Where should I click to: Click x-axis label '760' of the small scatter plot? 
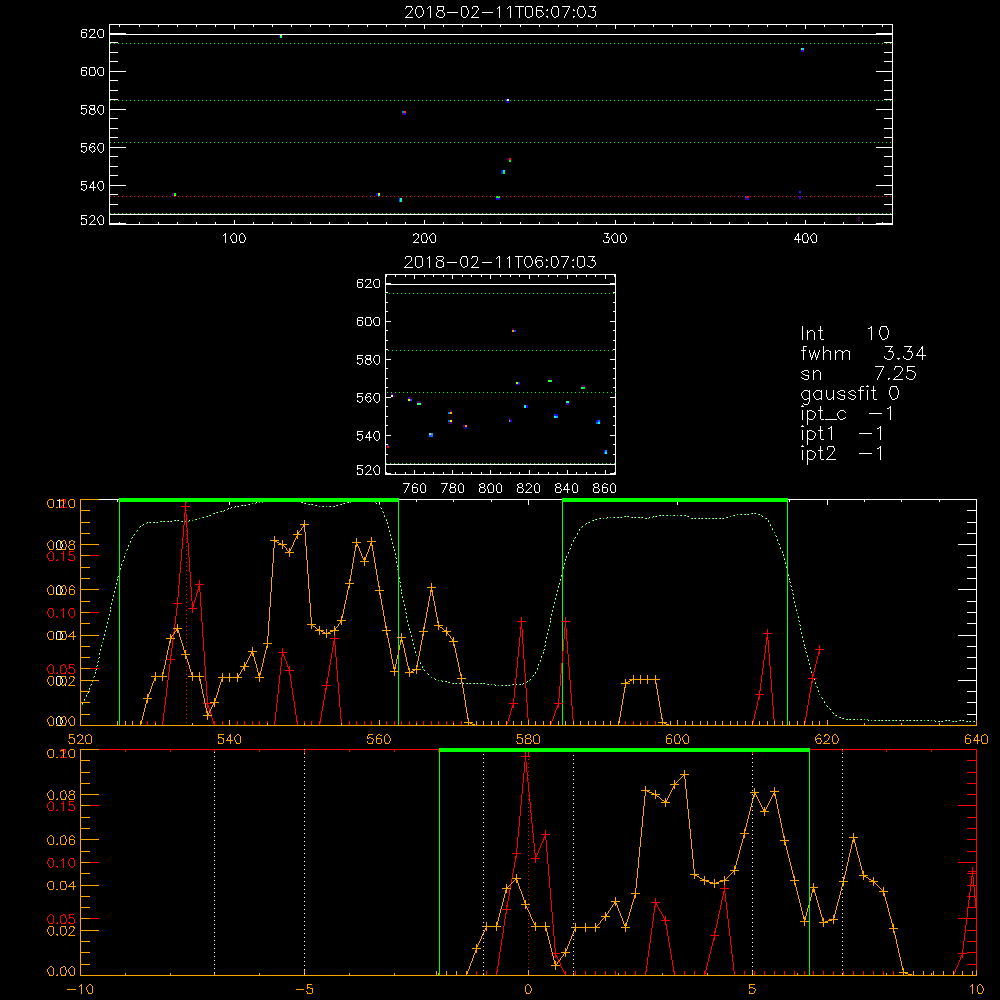[x=415, y=489]
